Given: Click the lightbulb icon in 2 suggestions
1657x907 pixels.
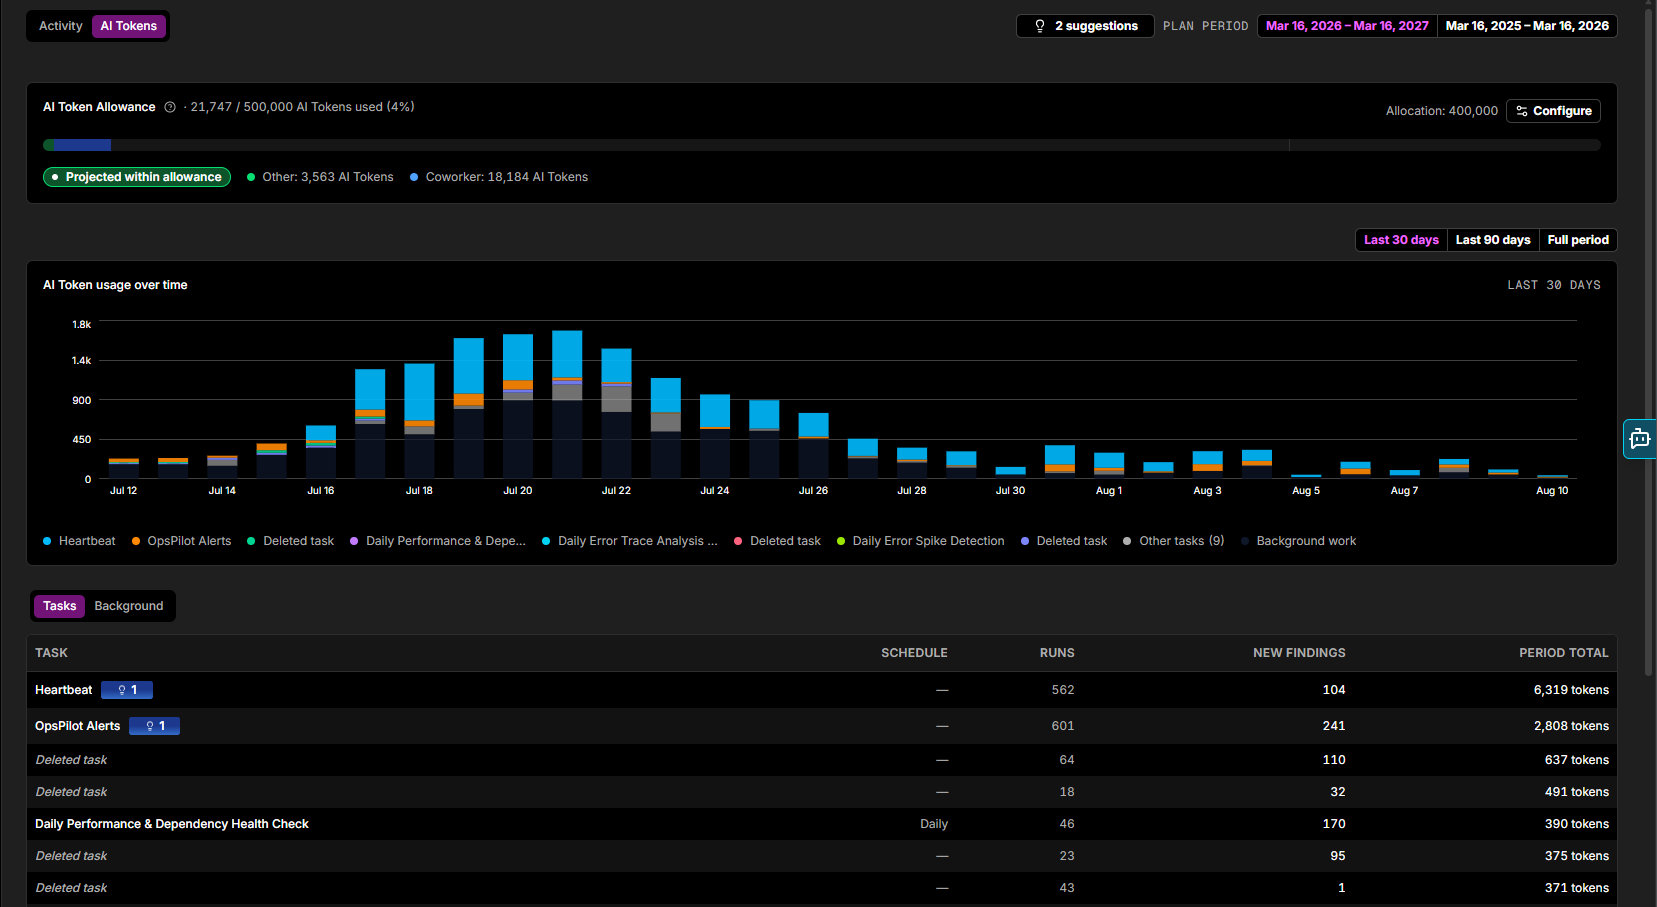Looking at the screenshot, I should [x=1040, y=26].
